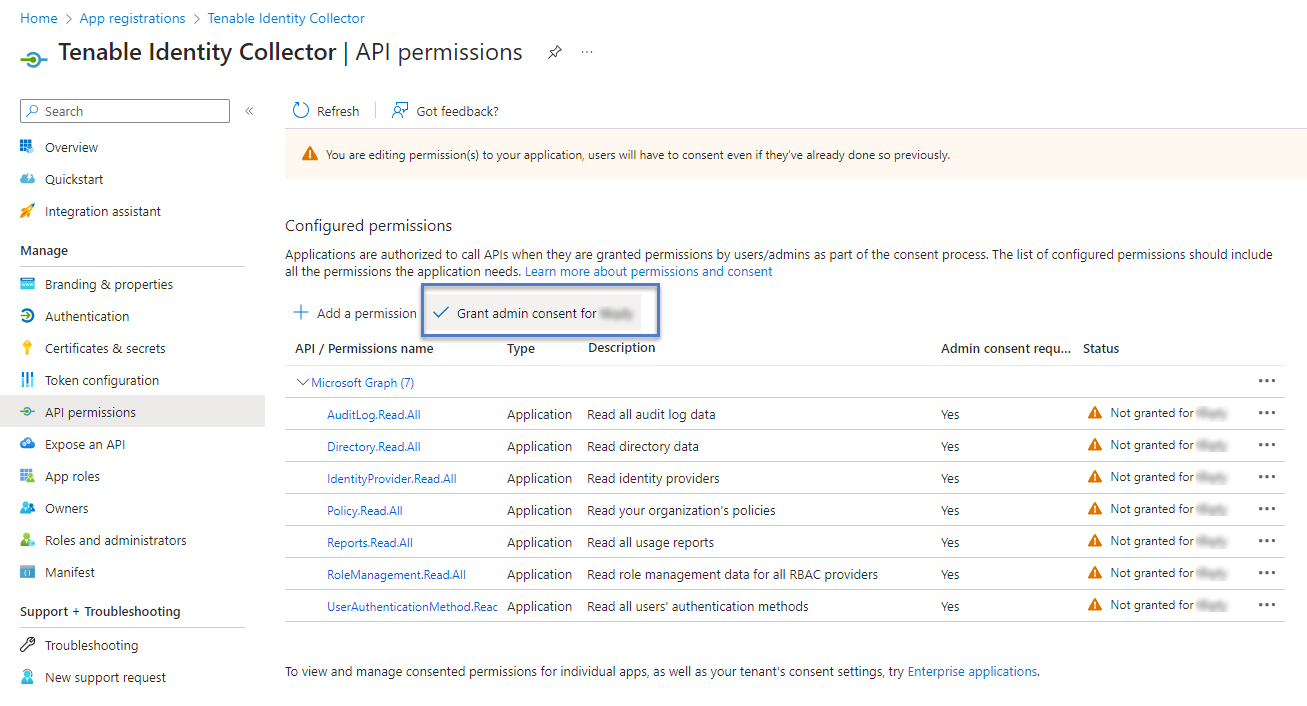1307x706 pixels.
Task: Click the Type column header
Action: 521,348
